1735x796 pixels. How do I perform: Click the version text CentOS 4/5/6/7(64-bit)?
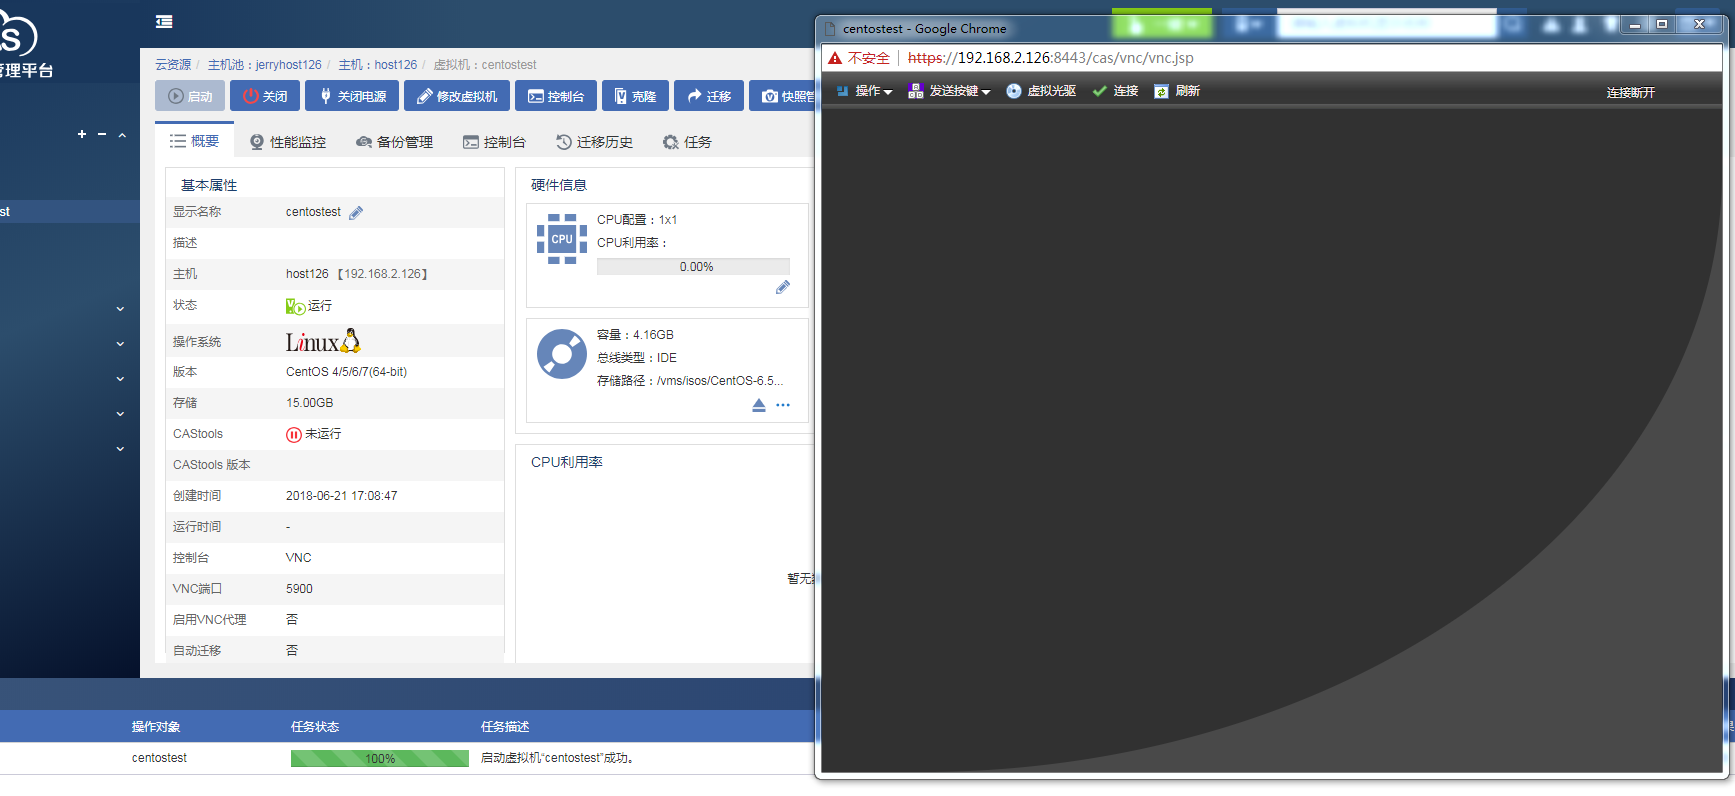[x=347, y=372]
